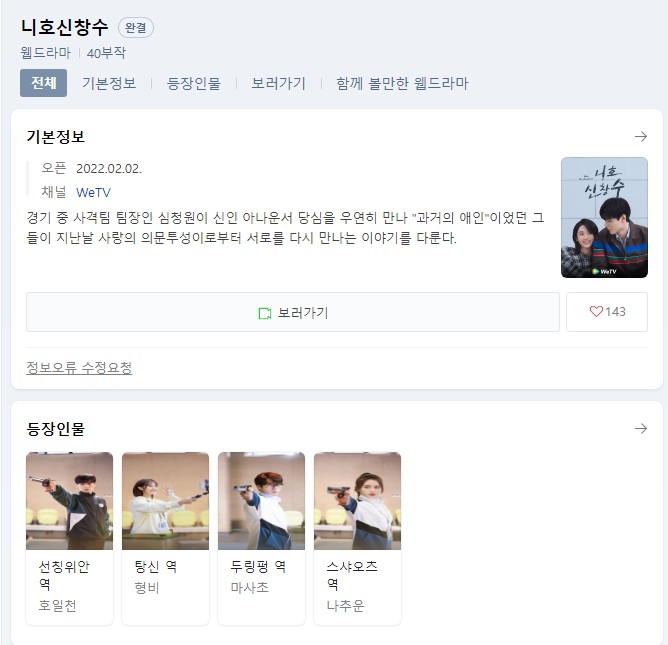
Task: Select the 전체 tab
Action: [x=43, y=83]
